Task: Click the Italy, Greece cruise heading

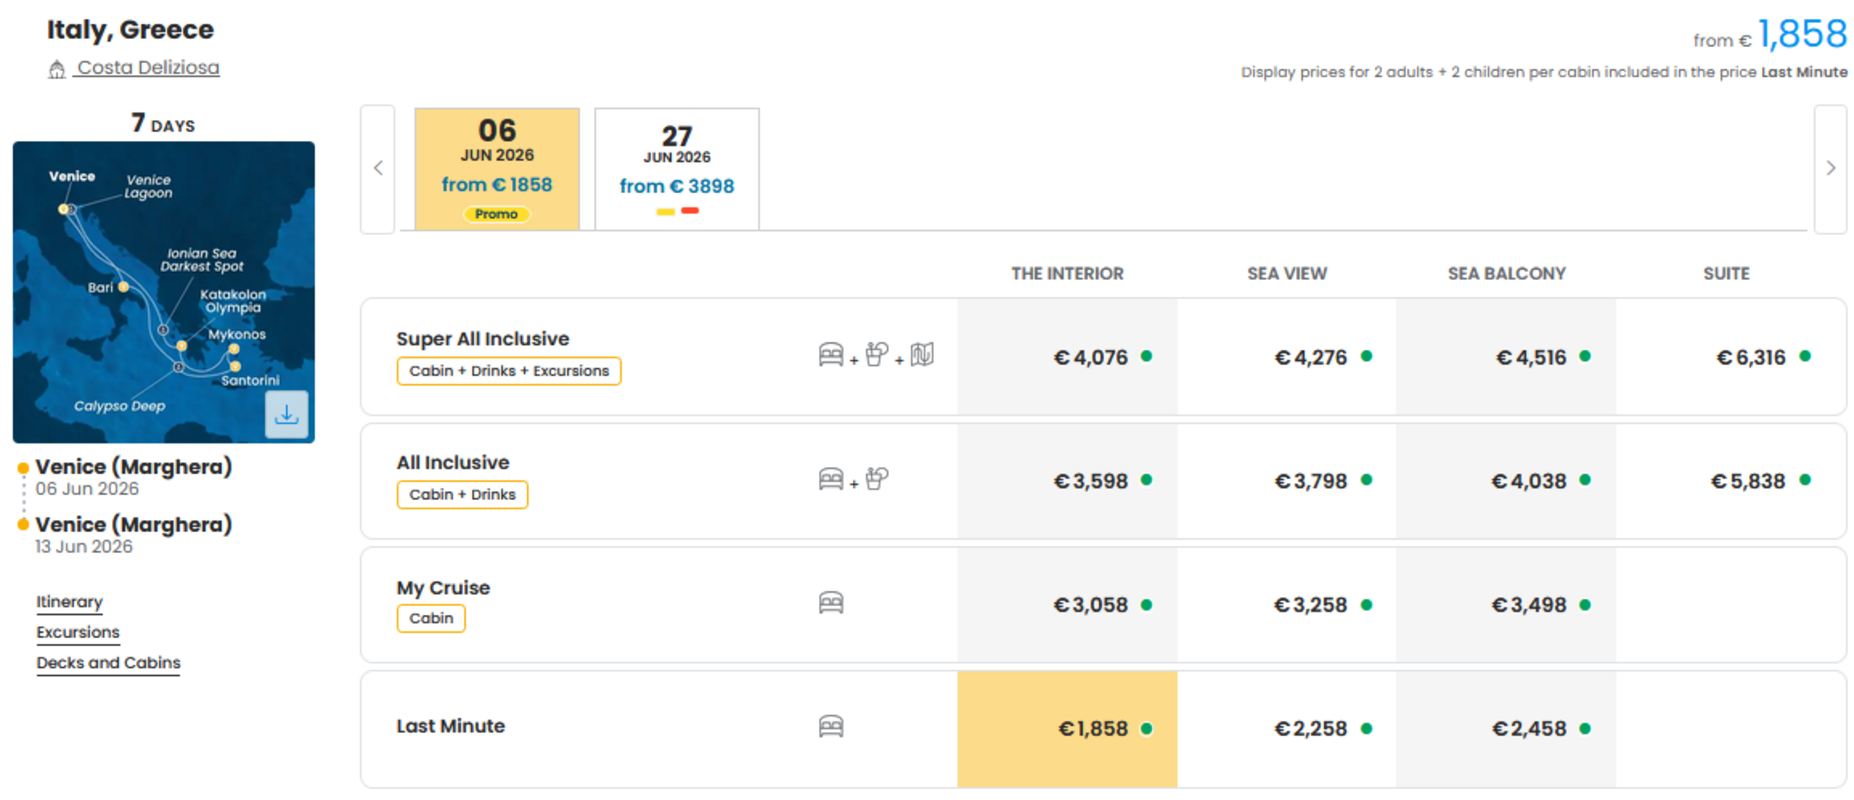Action: tap(130, 30)
